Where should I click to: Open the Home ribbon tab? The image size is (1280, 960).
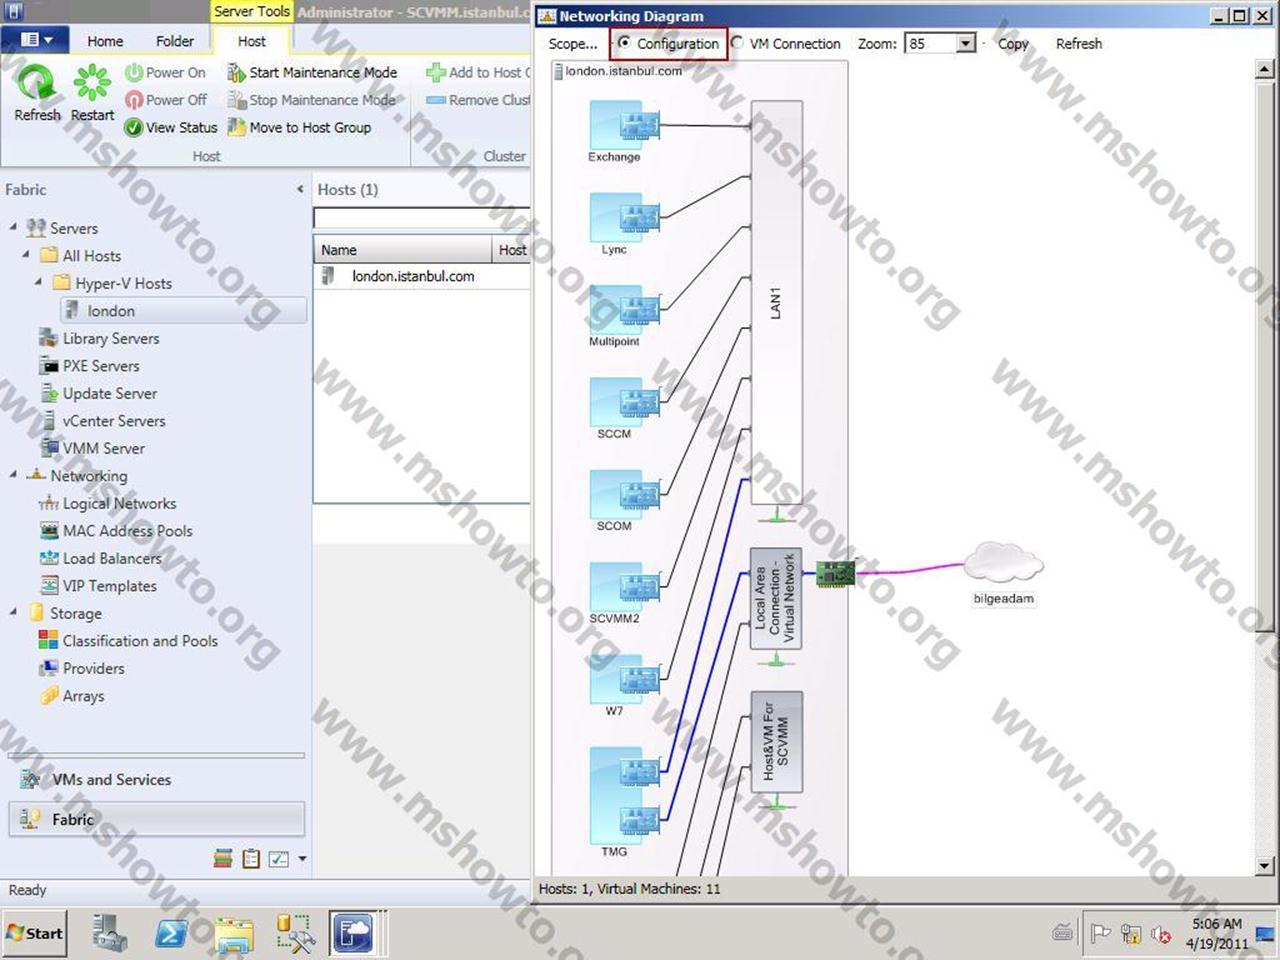coord(105,41)
